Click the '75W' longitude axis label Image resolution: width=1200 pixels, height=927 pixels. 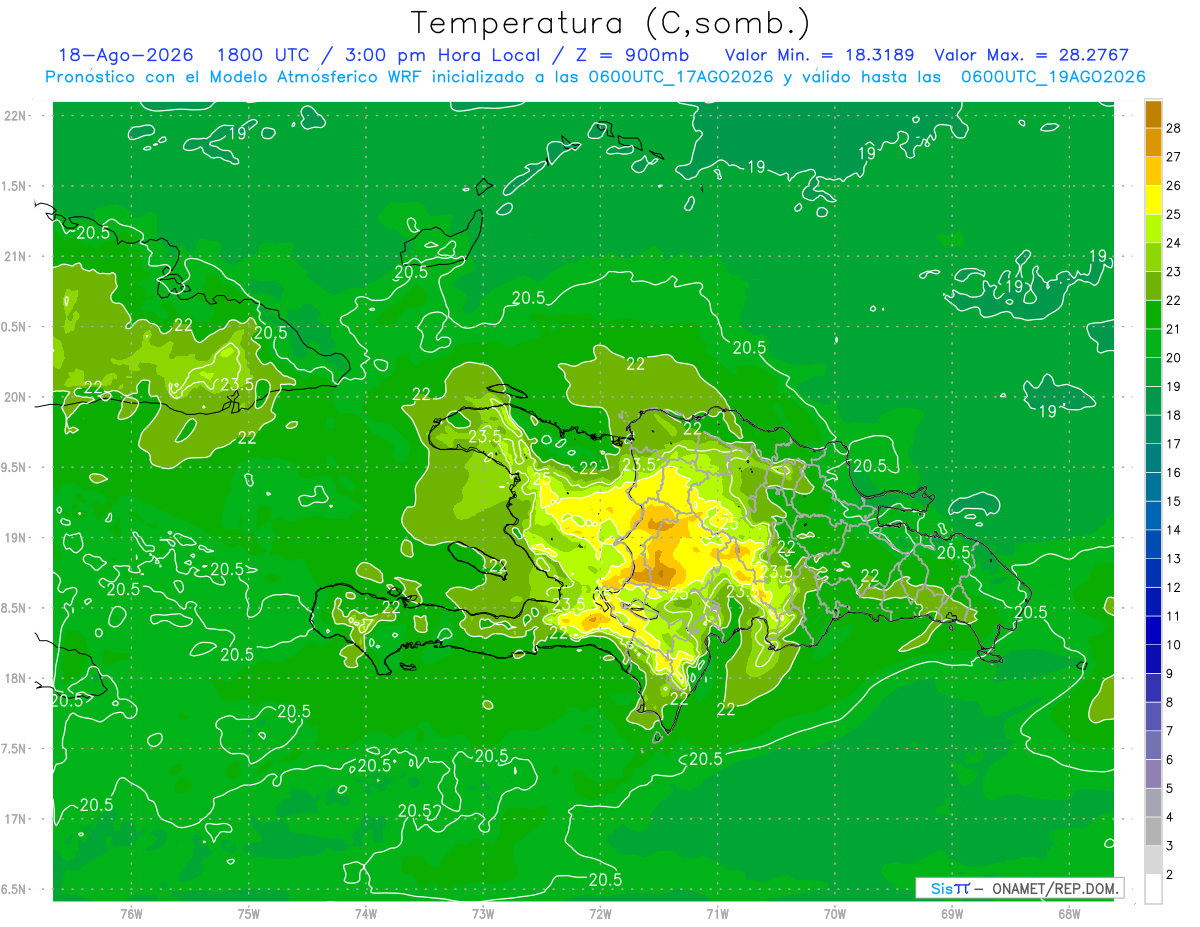click(249, 914)
